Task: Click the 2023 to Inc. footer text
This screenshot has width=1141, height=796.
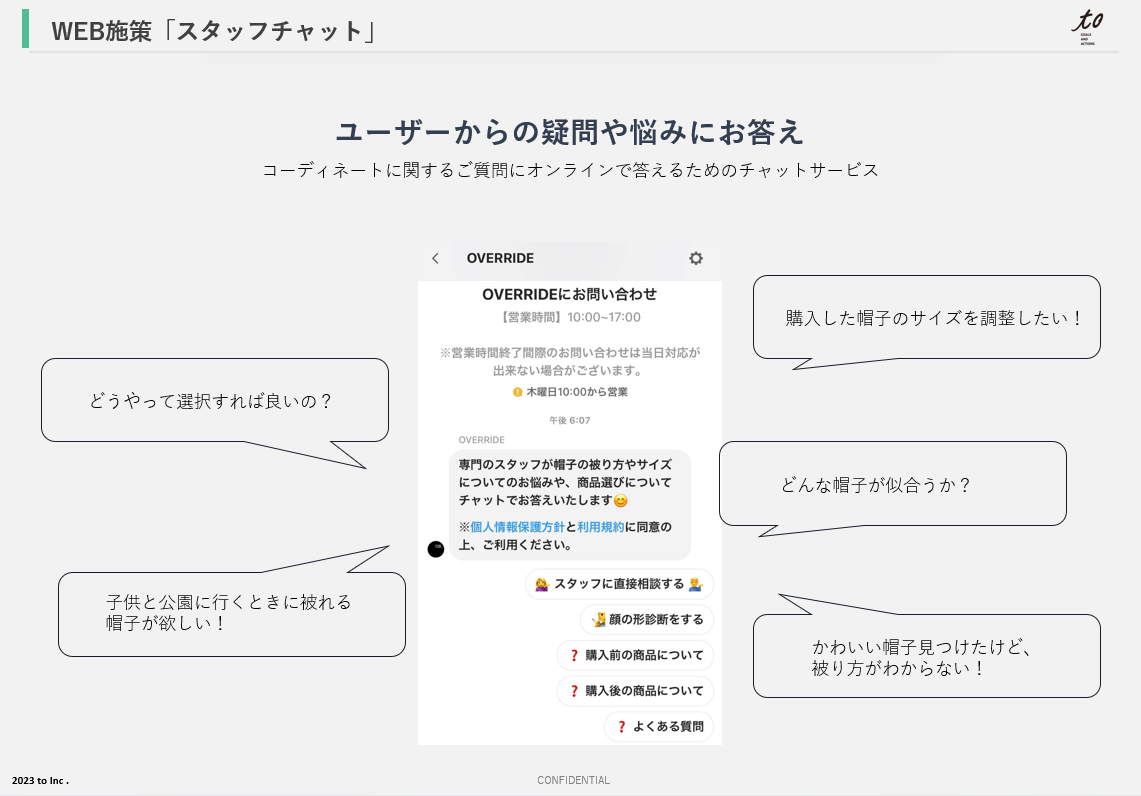Action: 40,781
